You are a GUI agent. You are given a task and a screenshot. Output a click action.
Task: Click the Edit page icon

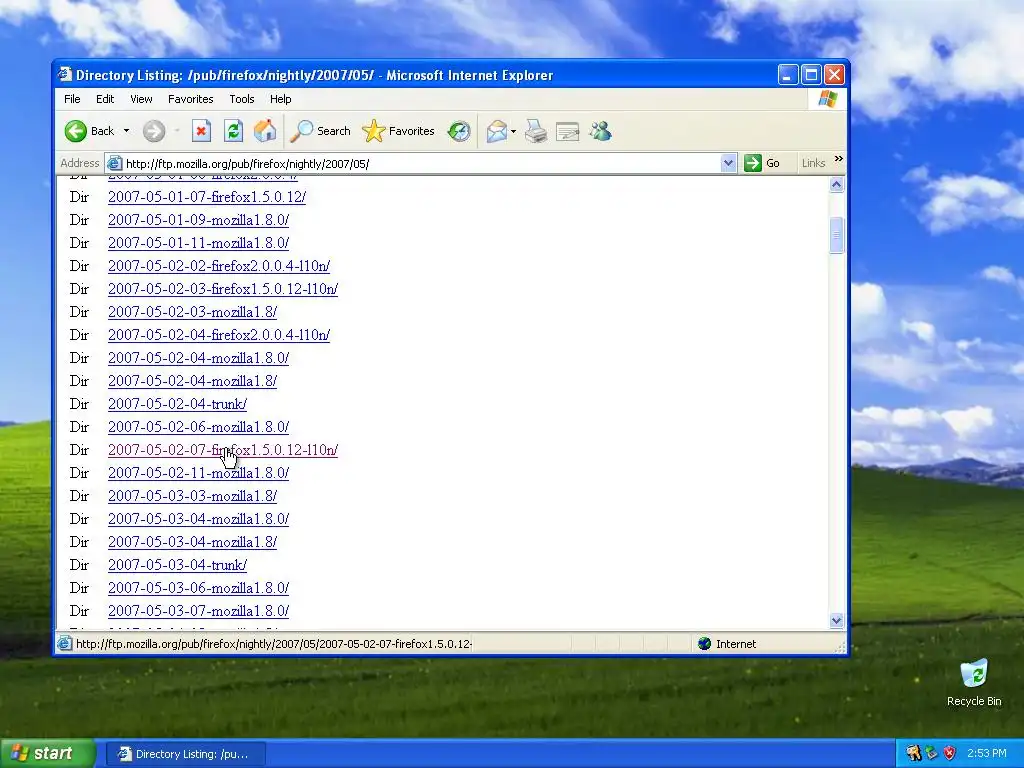(x=568, y=131)
